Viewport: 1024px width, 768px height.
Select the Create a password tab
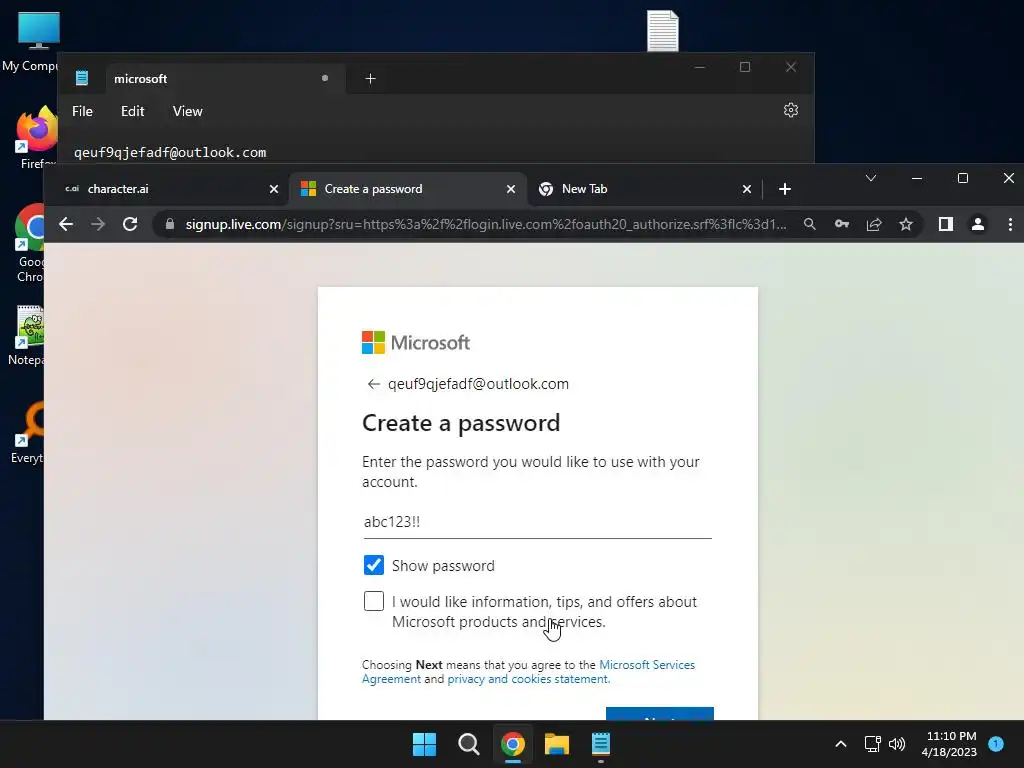[407, 189]
